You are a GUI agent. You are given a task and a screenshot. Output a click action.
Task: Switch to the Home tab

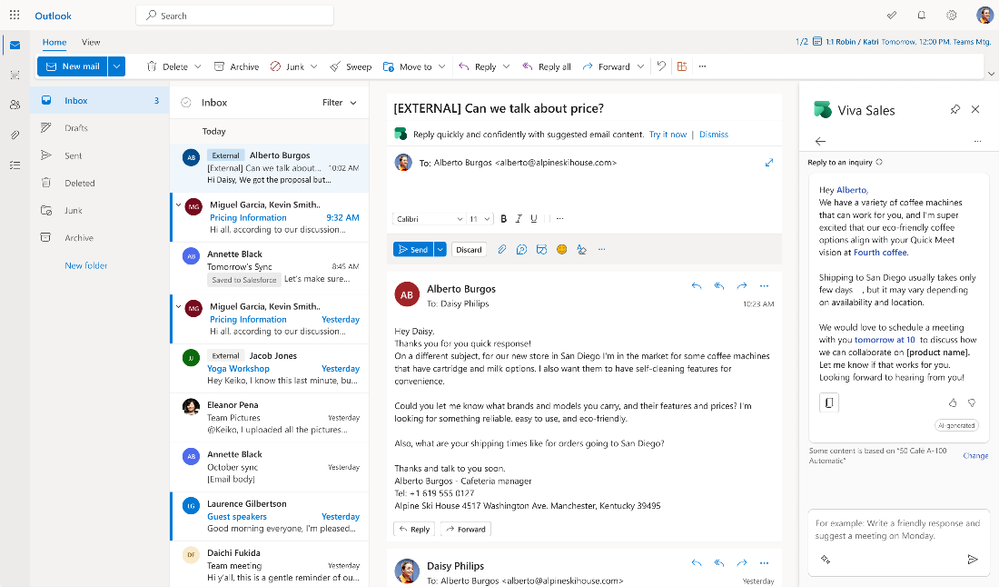[54, 42]
